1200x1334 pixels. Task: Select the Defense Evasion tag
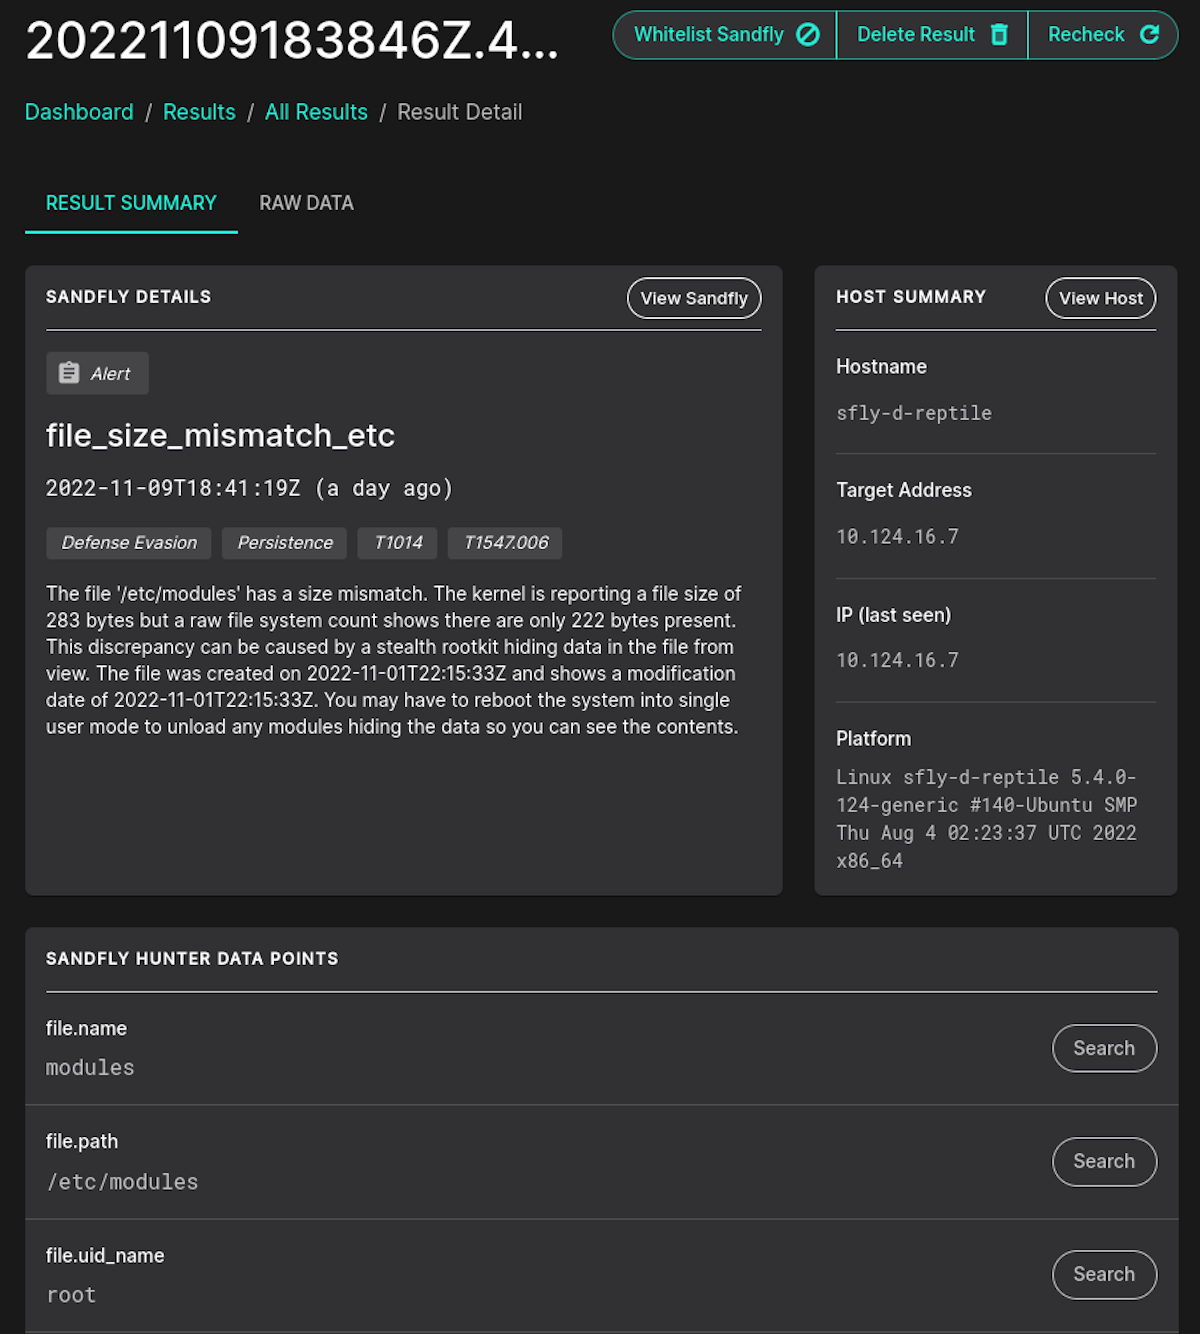click(128, 543)
